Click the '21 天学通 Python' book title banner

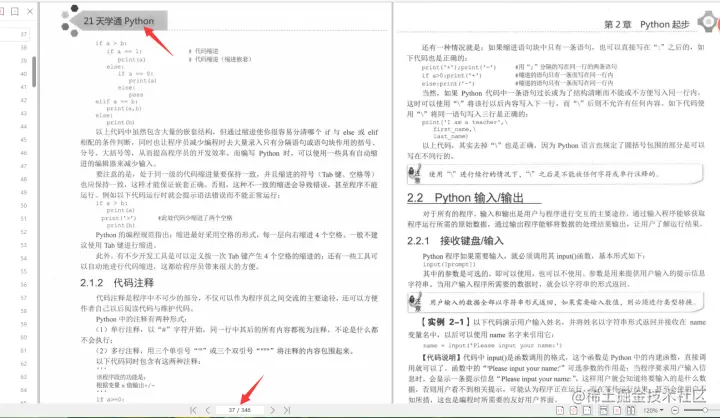pos(118,21)
